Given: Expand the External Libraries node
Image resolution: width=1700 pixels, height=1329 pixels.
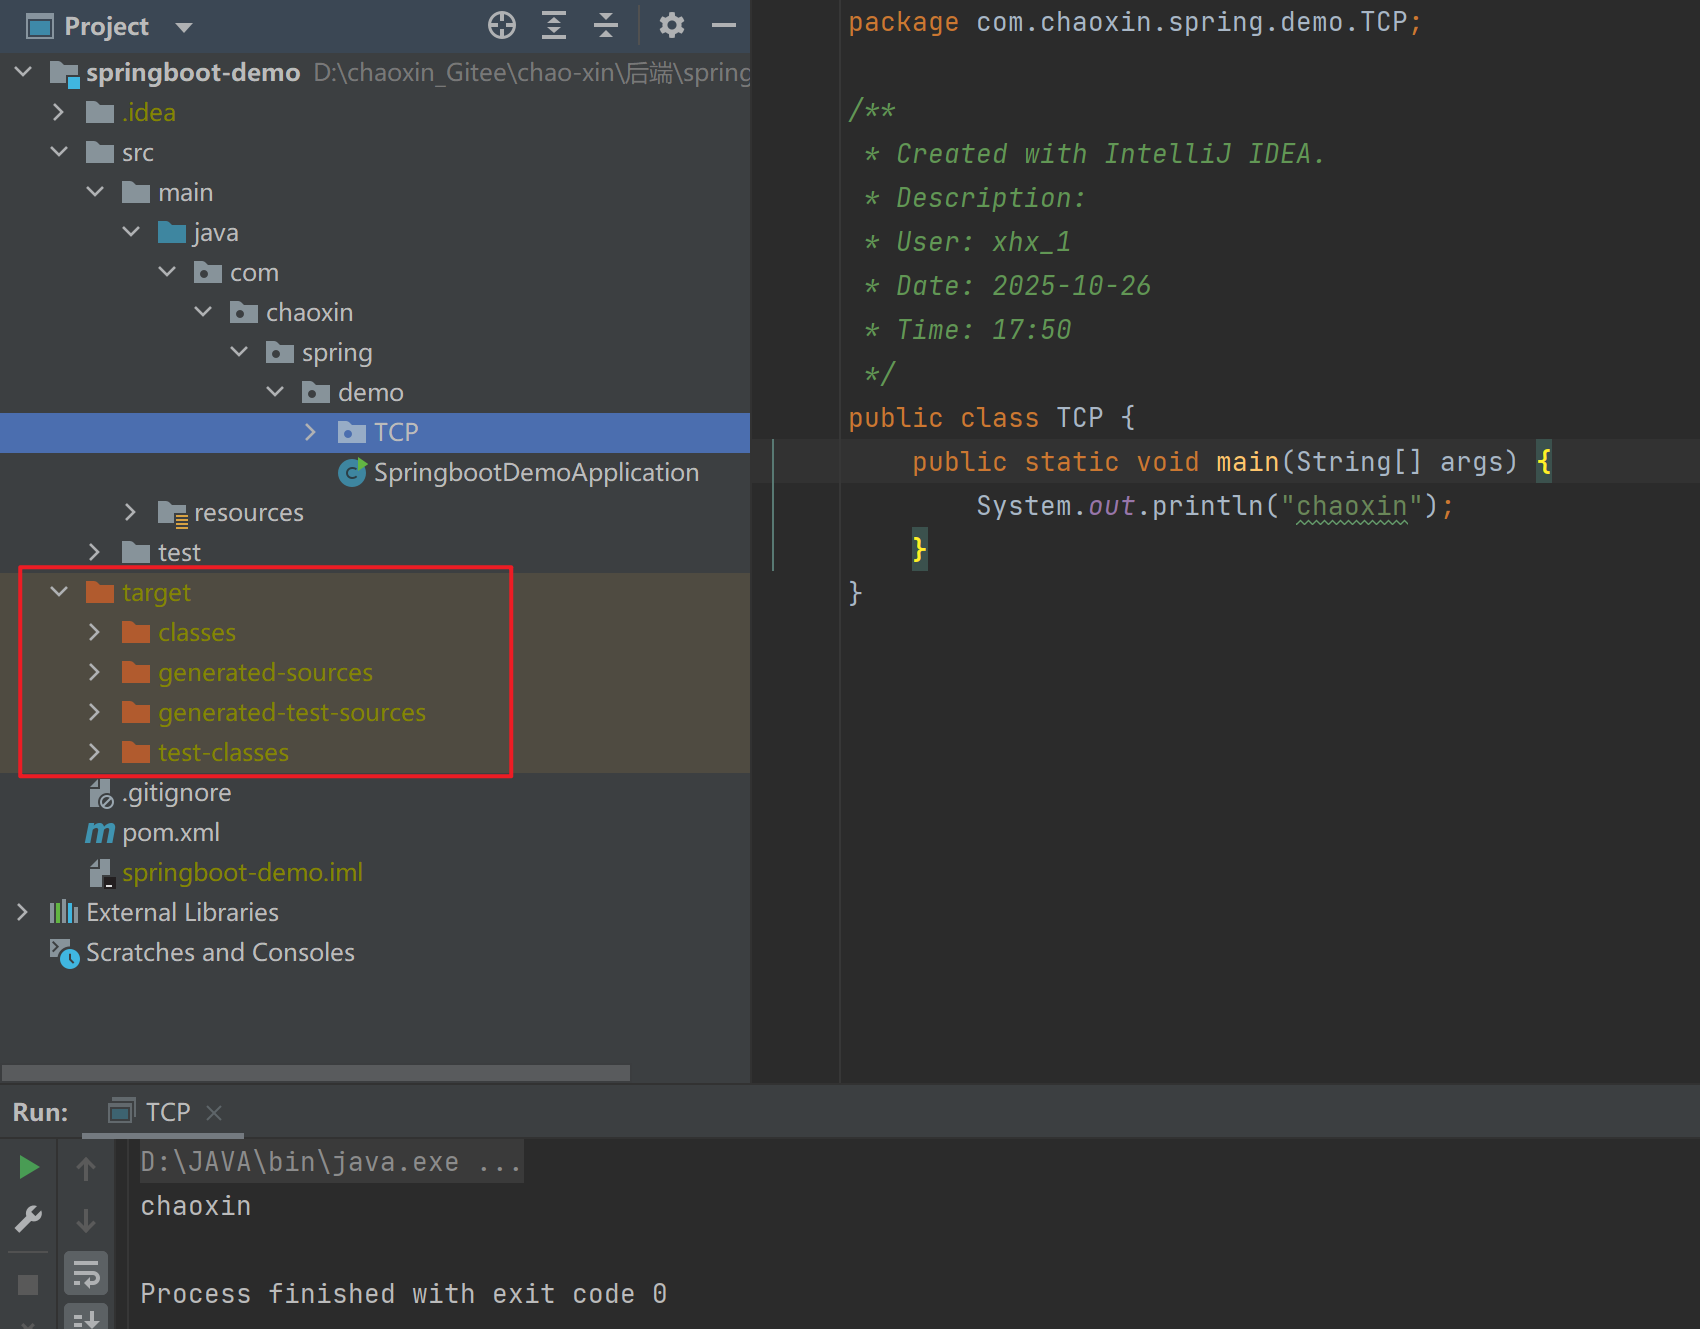Looking at the screenshot, I should 22,912.
